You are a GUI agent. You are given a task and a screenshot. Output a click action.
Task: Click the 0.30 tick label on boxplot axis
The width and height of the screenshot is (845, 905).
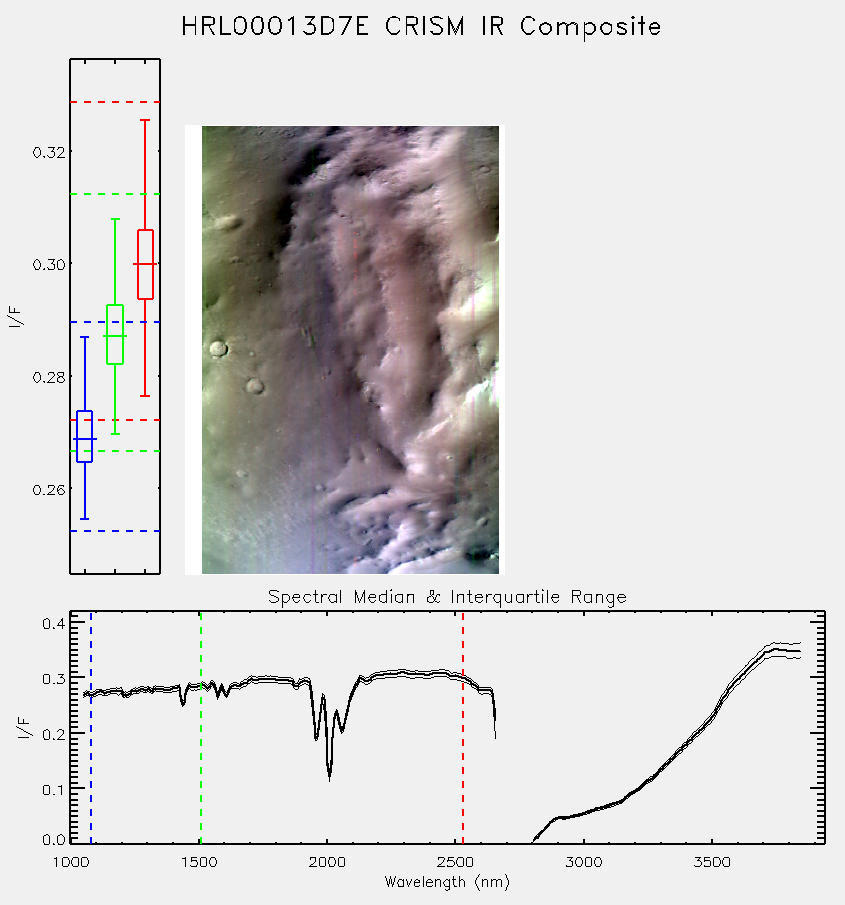[48, 264]
